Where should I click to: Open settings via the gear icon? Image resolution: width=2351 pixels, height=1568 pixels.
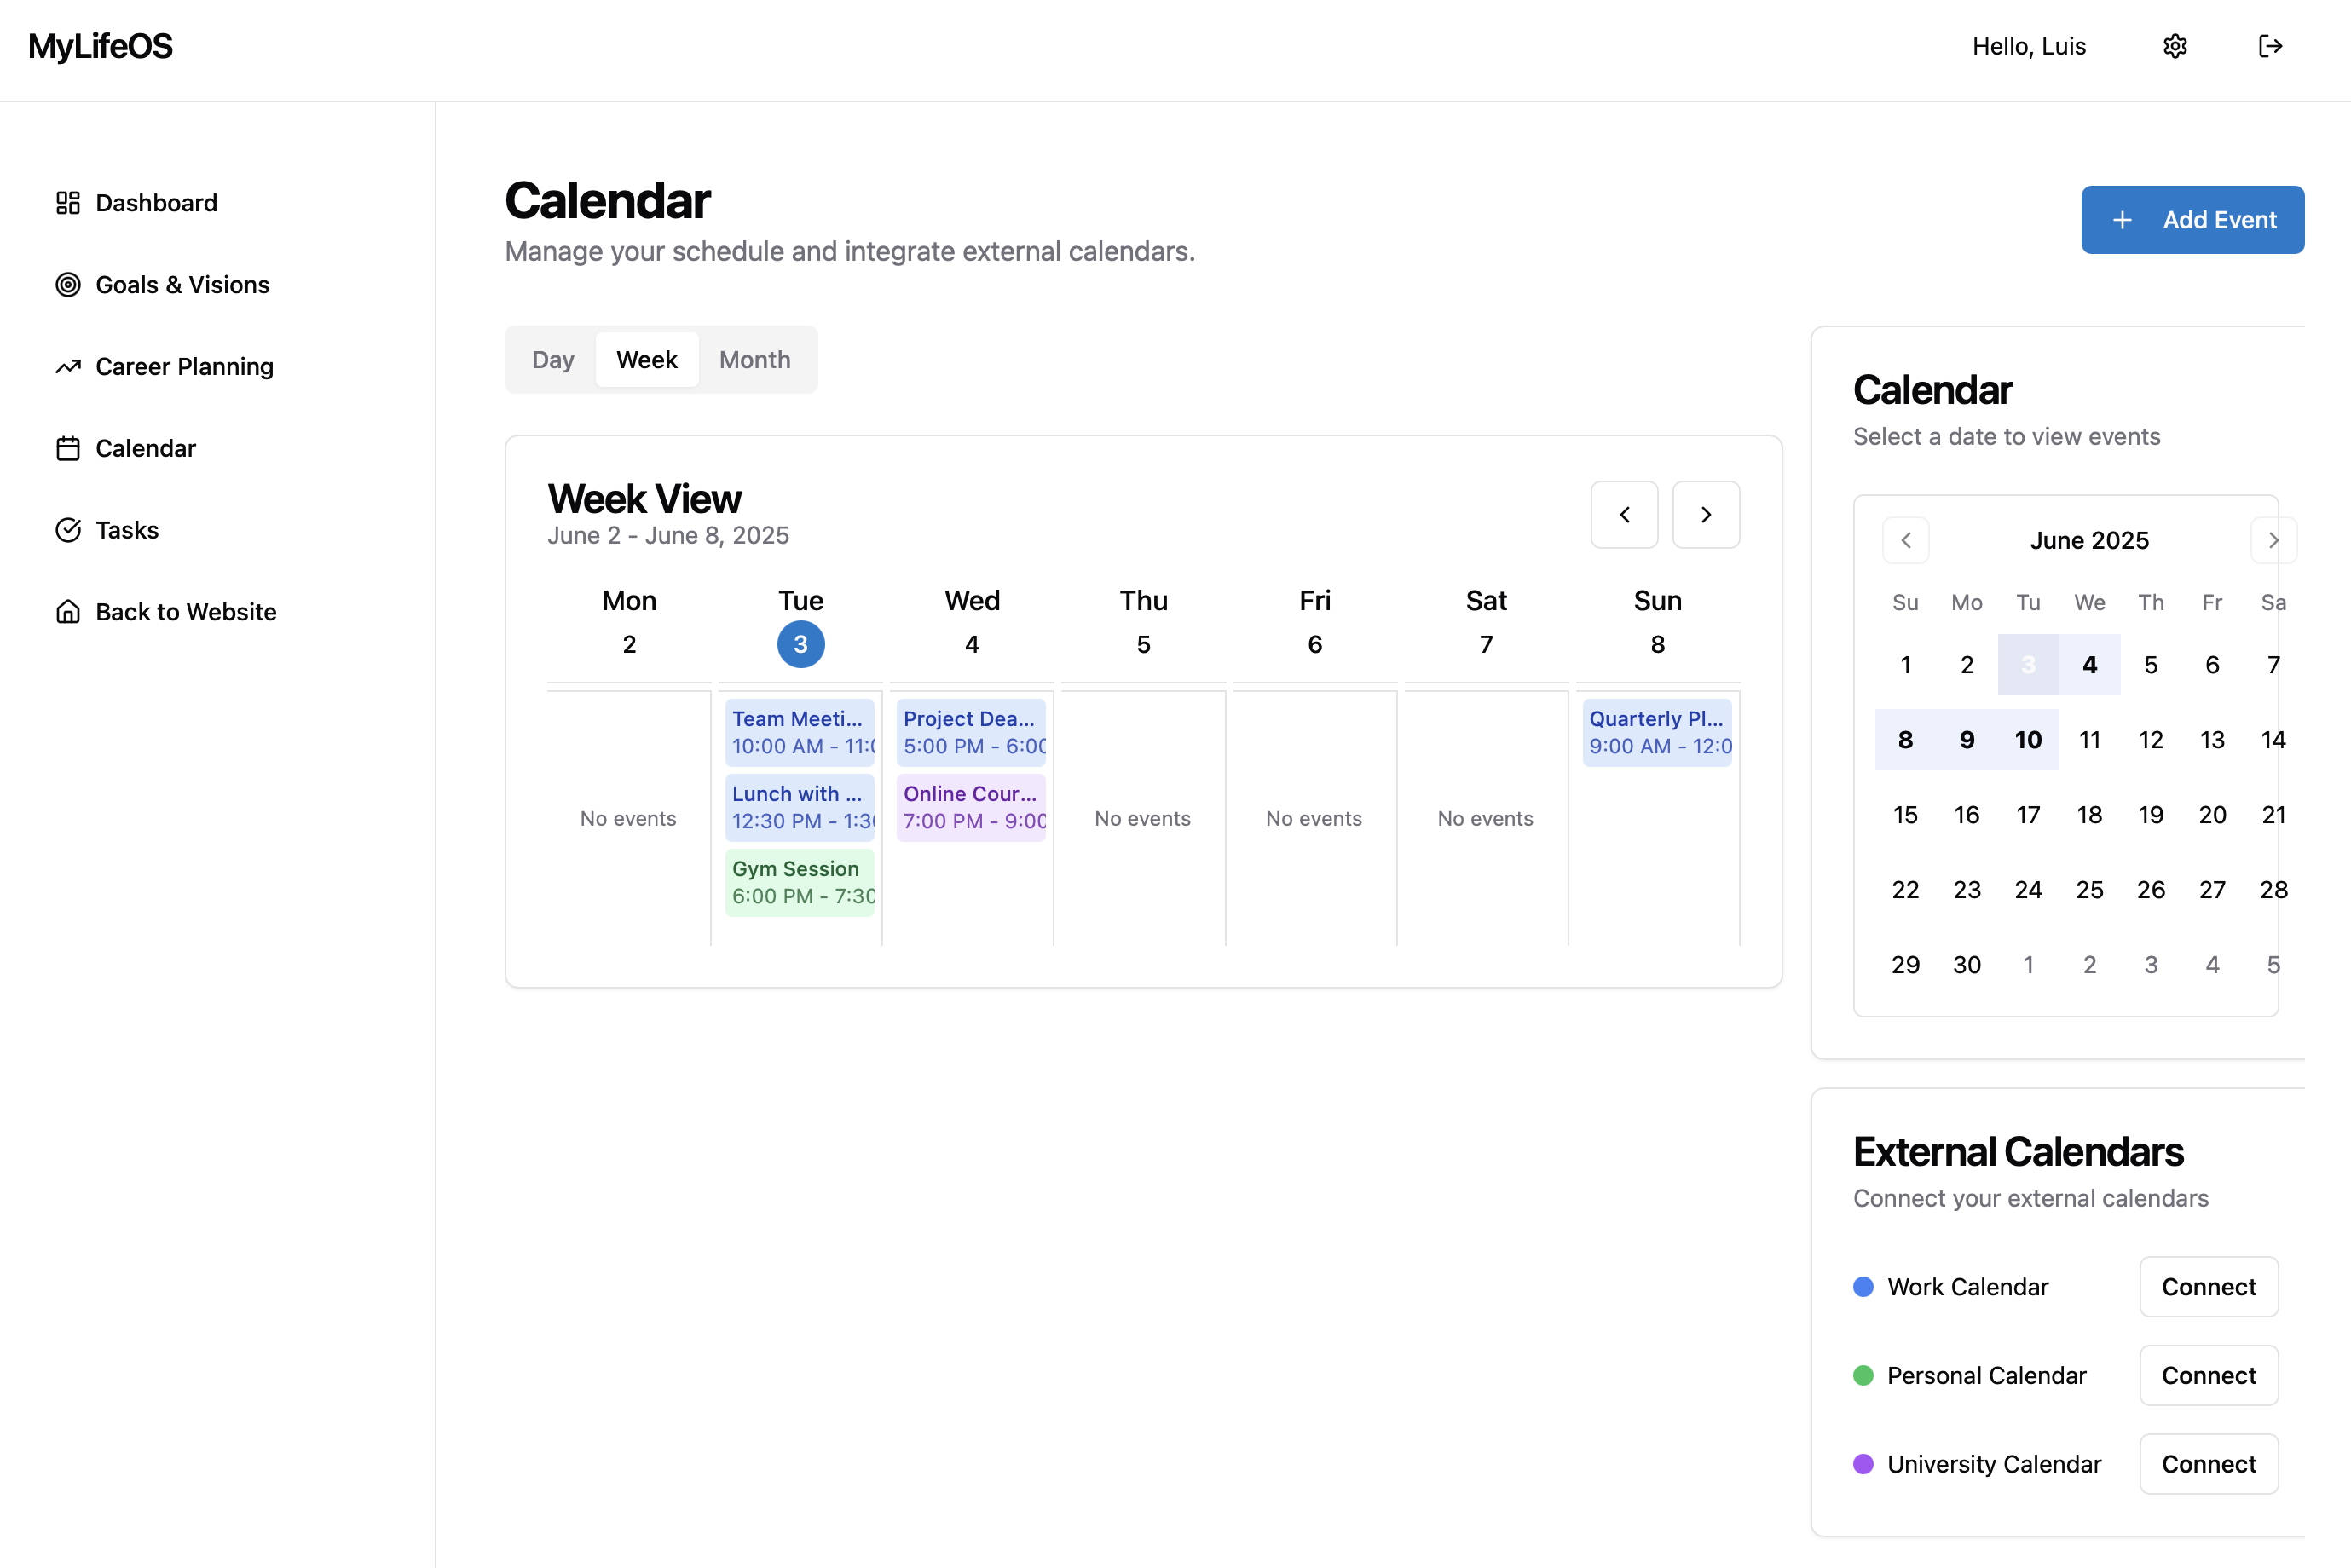point(2176,46)
